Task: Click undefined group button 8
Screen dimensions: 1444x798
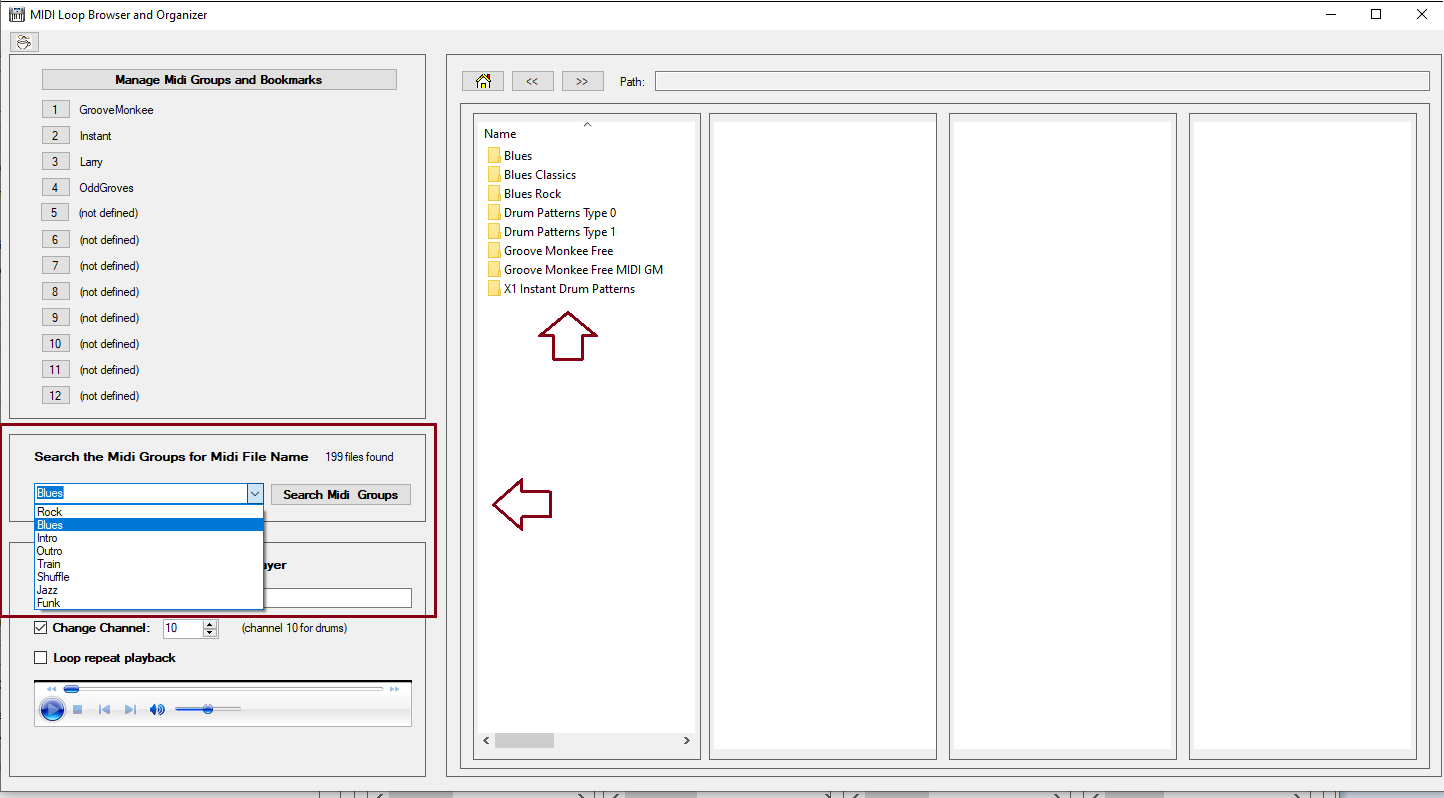Action: 56,291
